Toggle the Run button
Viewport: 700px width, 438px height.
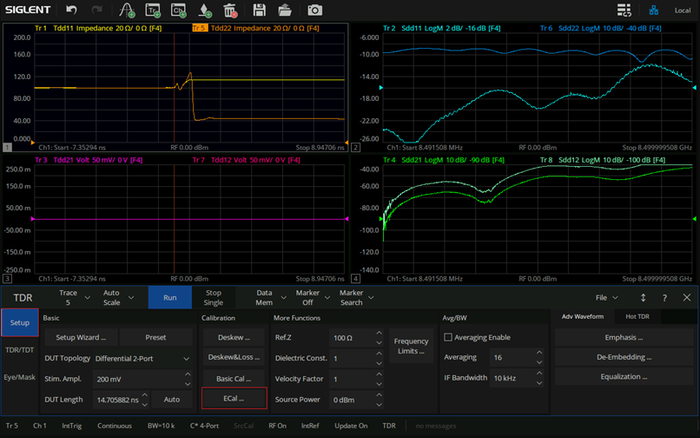(x=170, y=297)
